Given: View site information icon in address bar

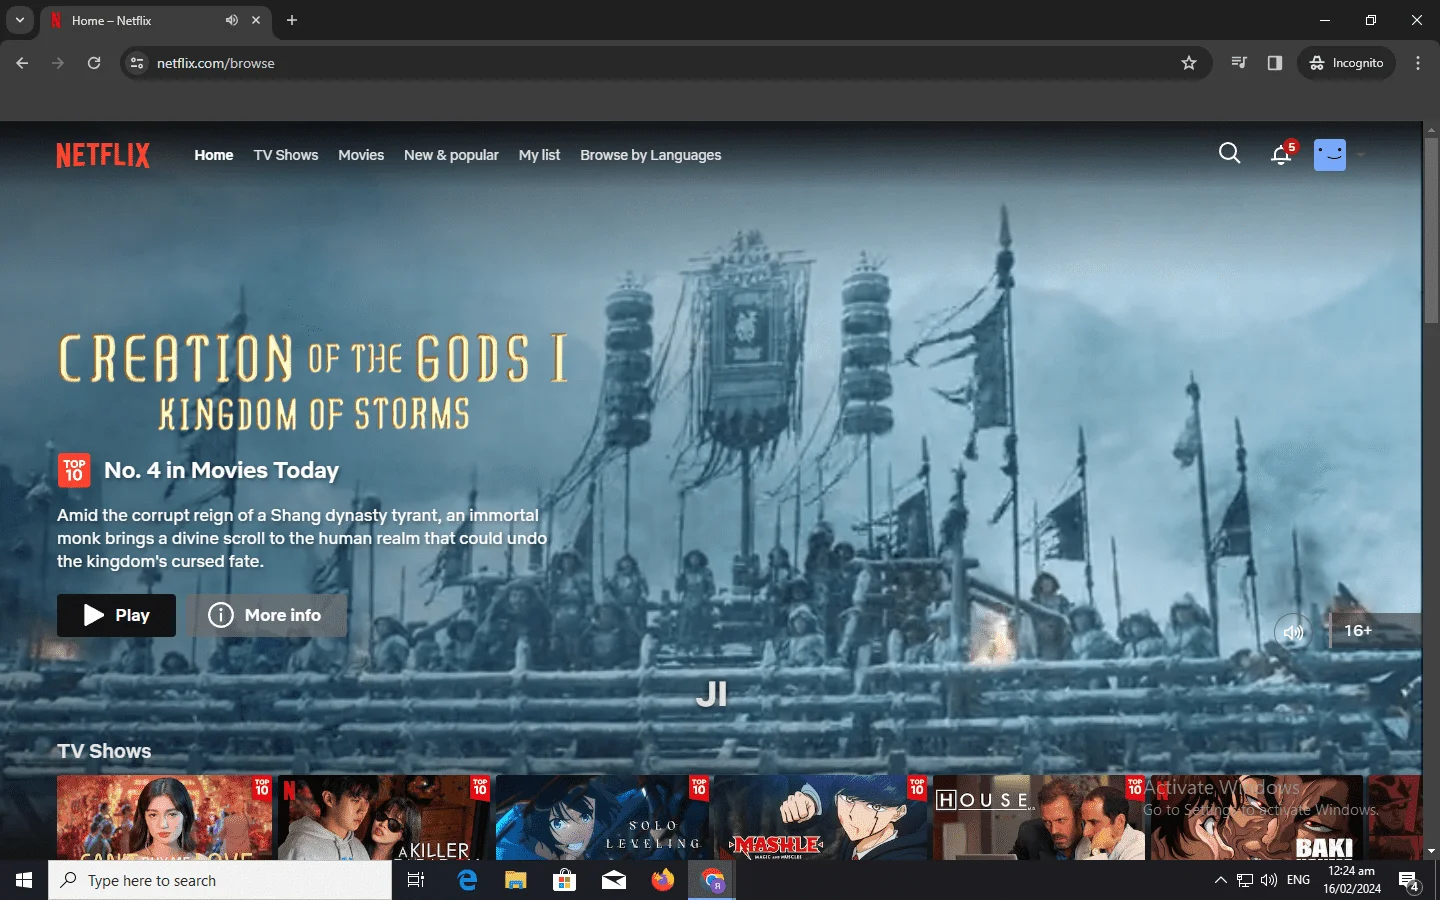Looking at the screenshot, I should tap(137, 63).
